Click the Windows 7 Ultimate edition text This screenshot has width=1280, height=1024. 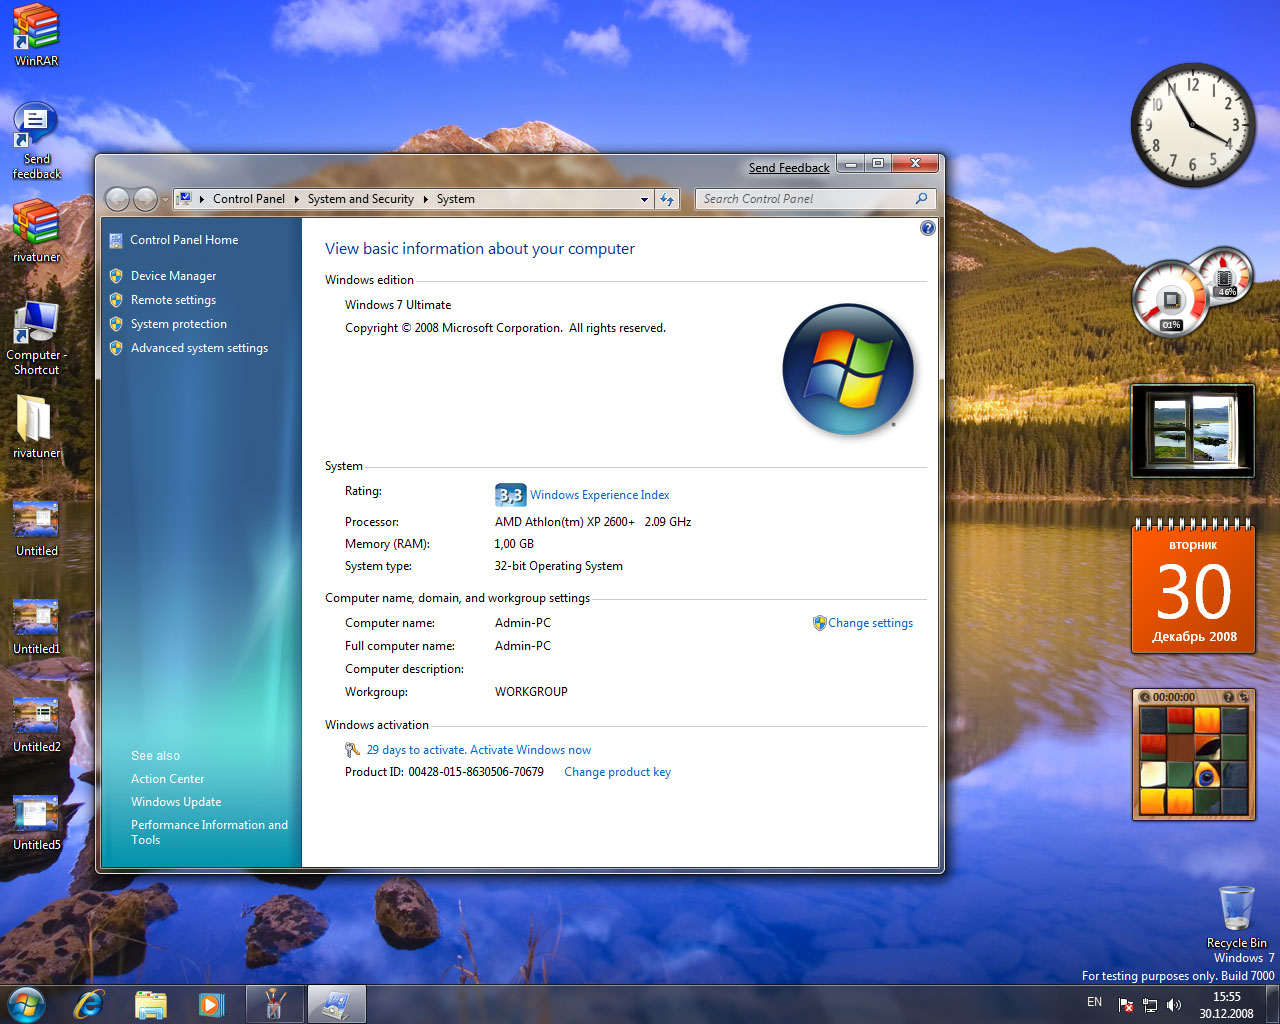398,305
